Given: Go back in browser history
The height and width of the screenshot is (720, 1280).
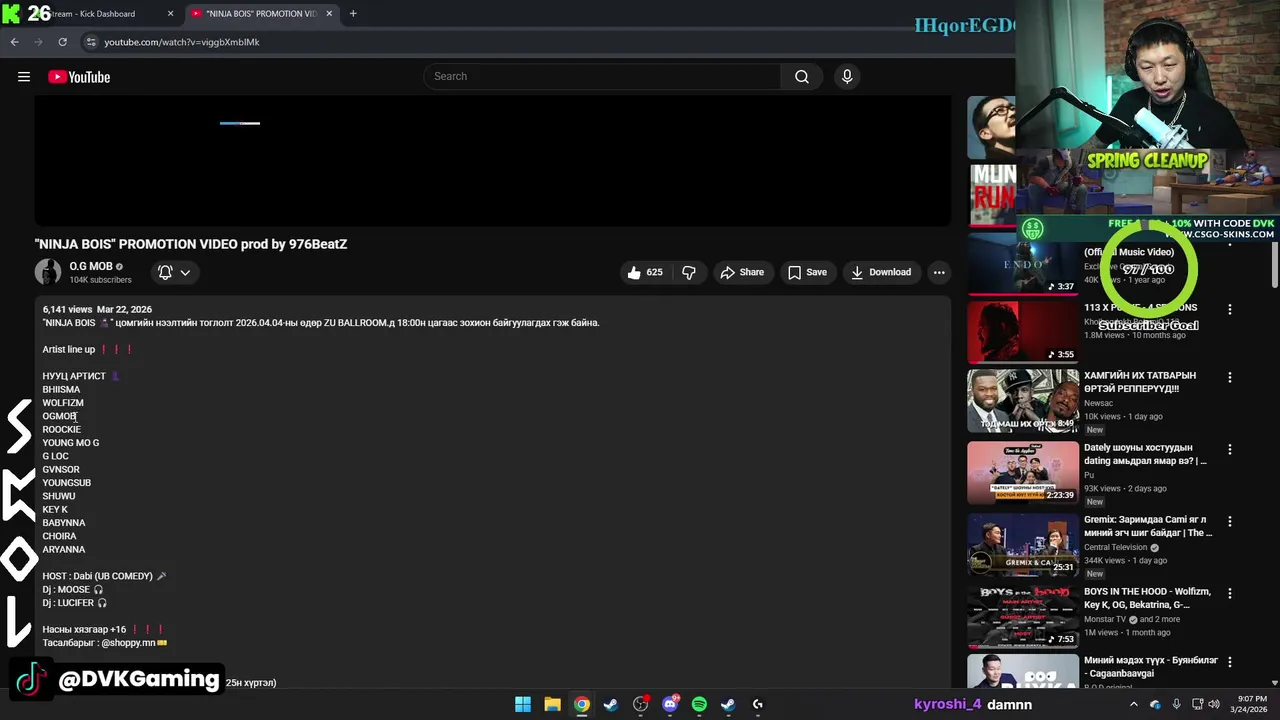Looking at the screenshot, I should (x=14, y=42).
